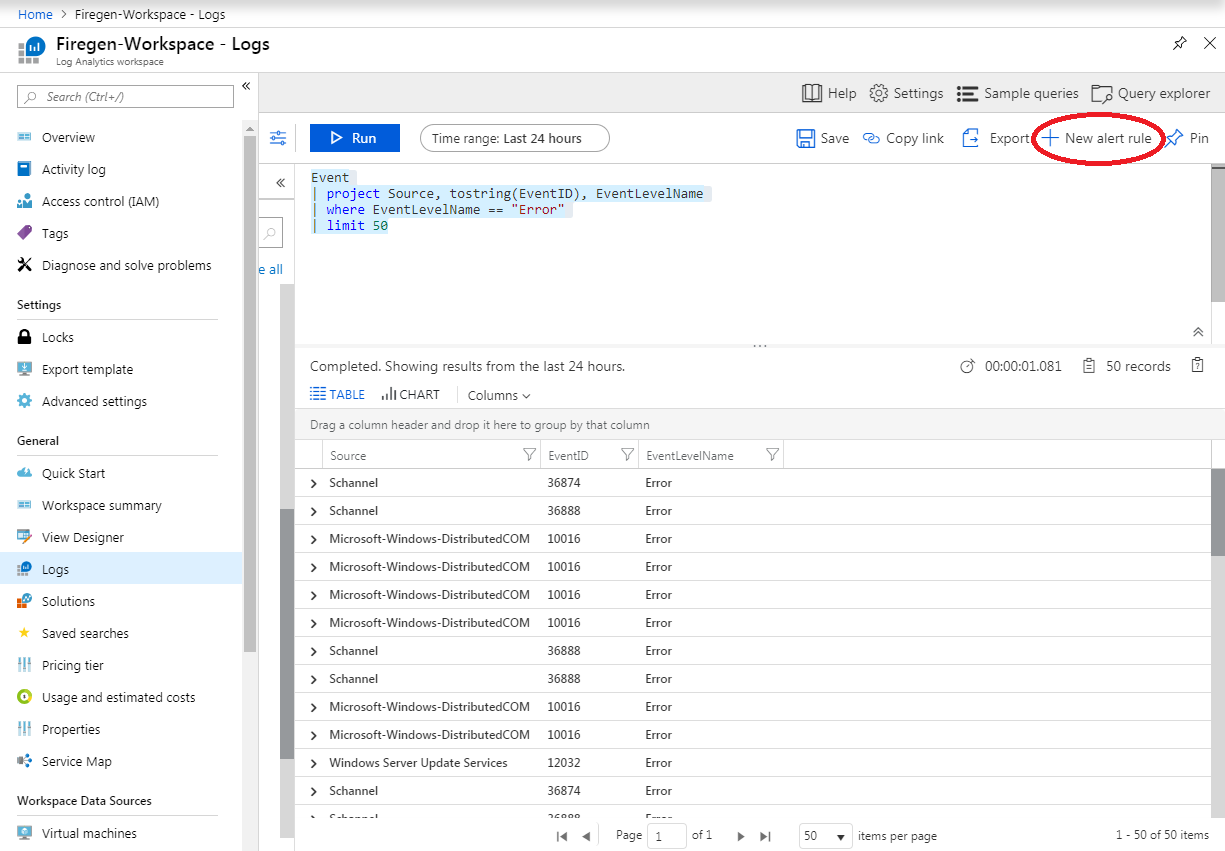Click the query editor settings sliders icon
The image size is (1225, 851).
[278, 137]
